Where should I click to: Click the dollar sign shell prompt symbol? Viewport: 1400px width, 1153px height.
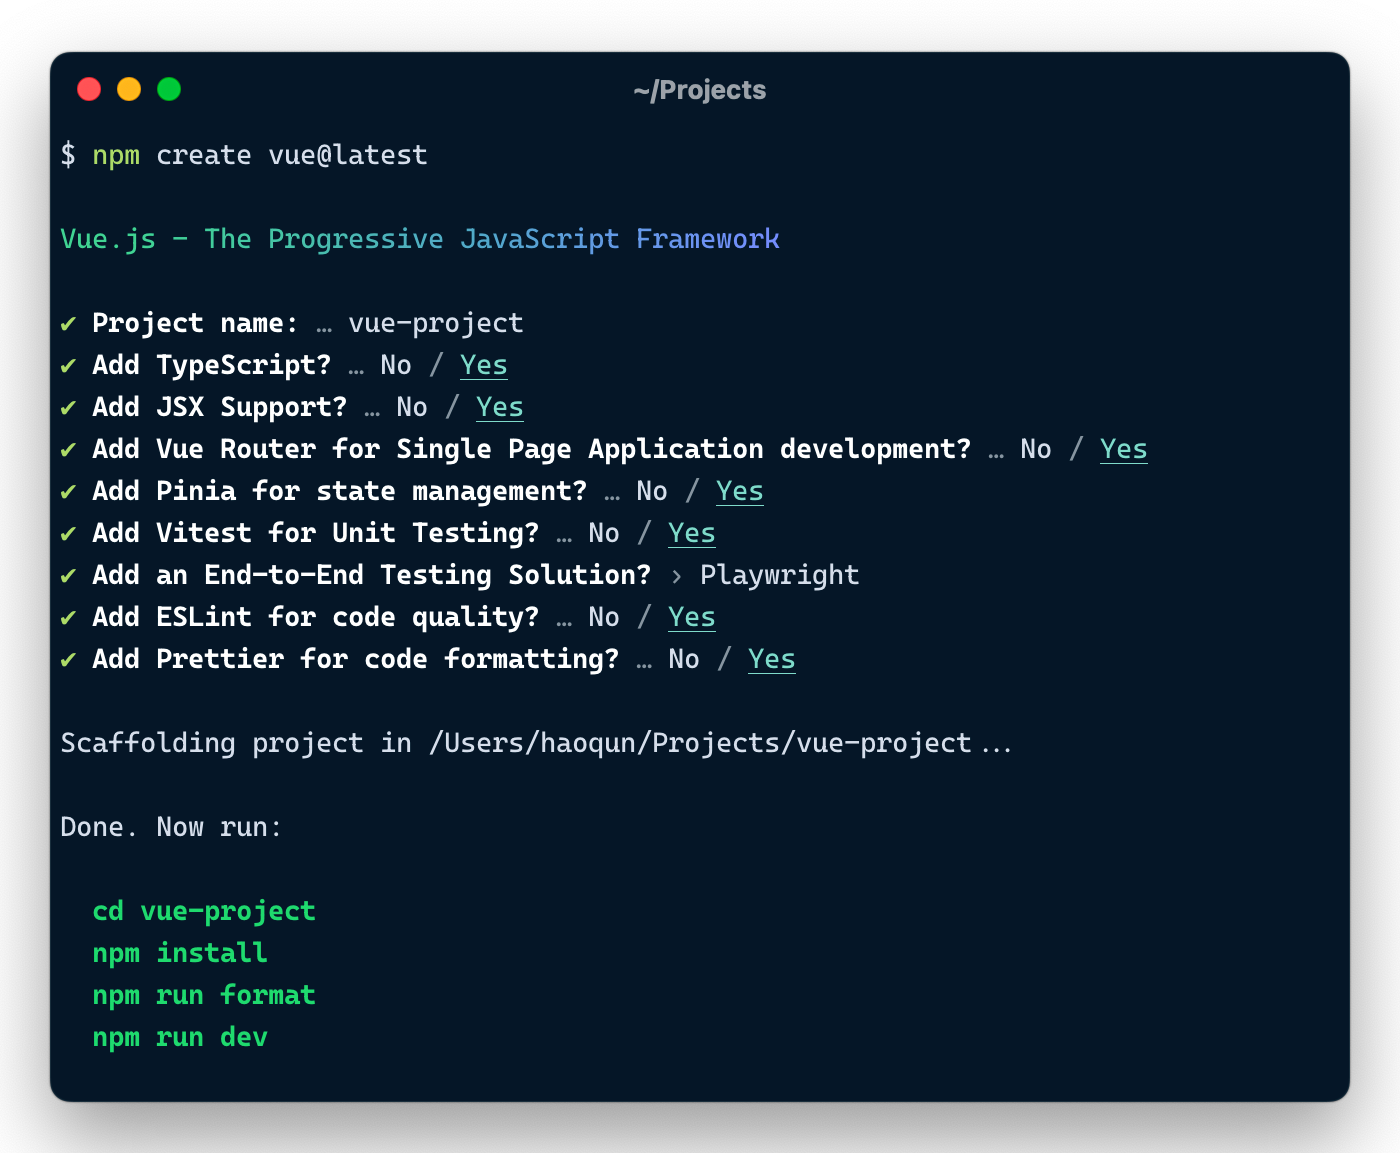[x=68, y=155]
